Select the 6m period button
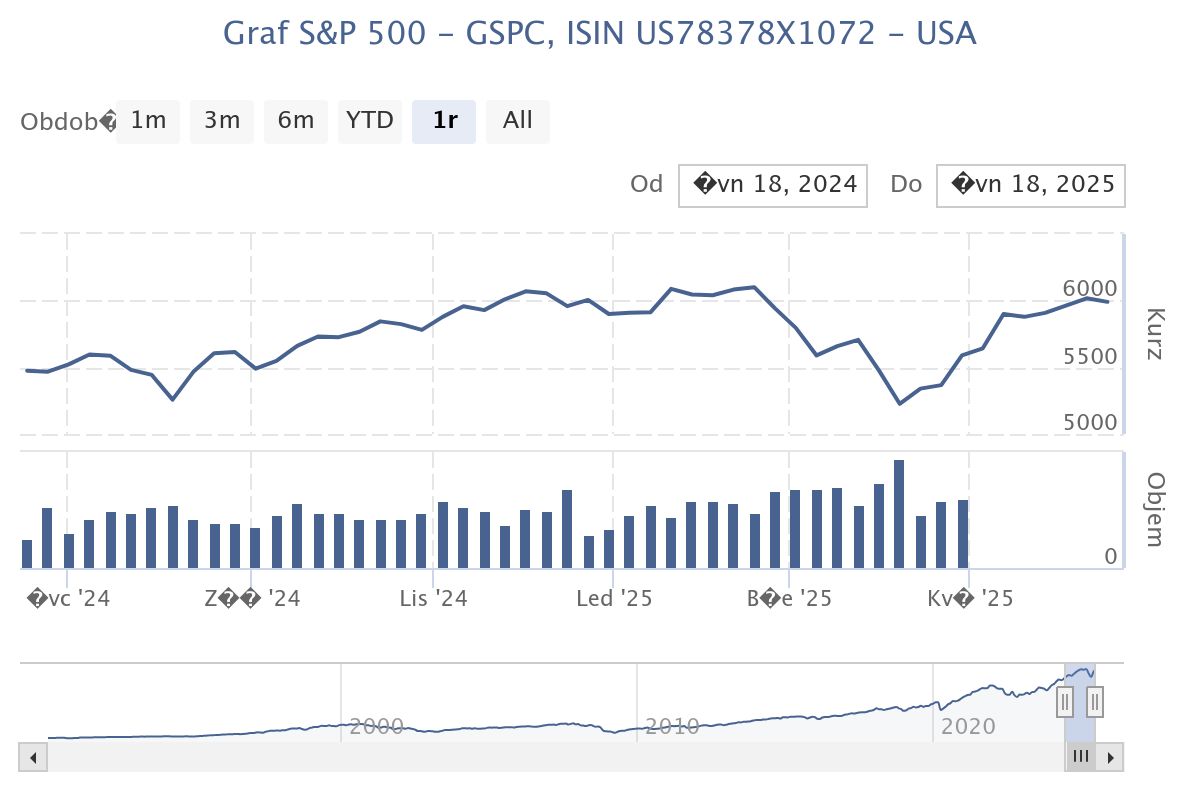The width and height of the screenshot is (1200, 800). click(296, 120)
